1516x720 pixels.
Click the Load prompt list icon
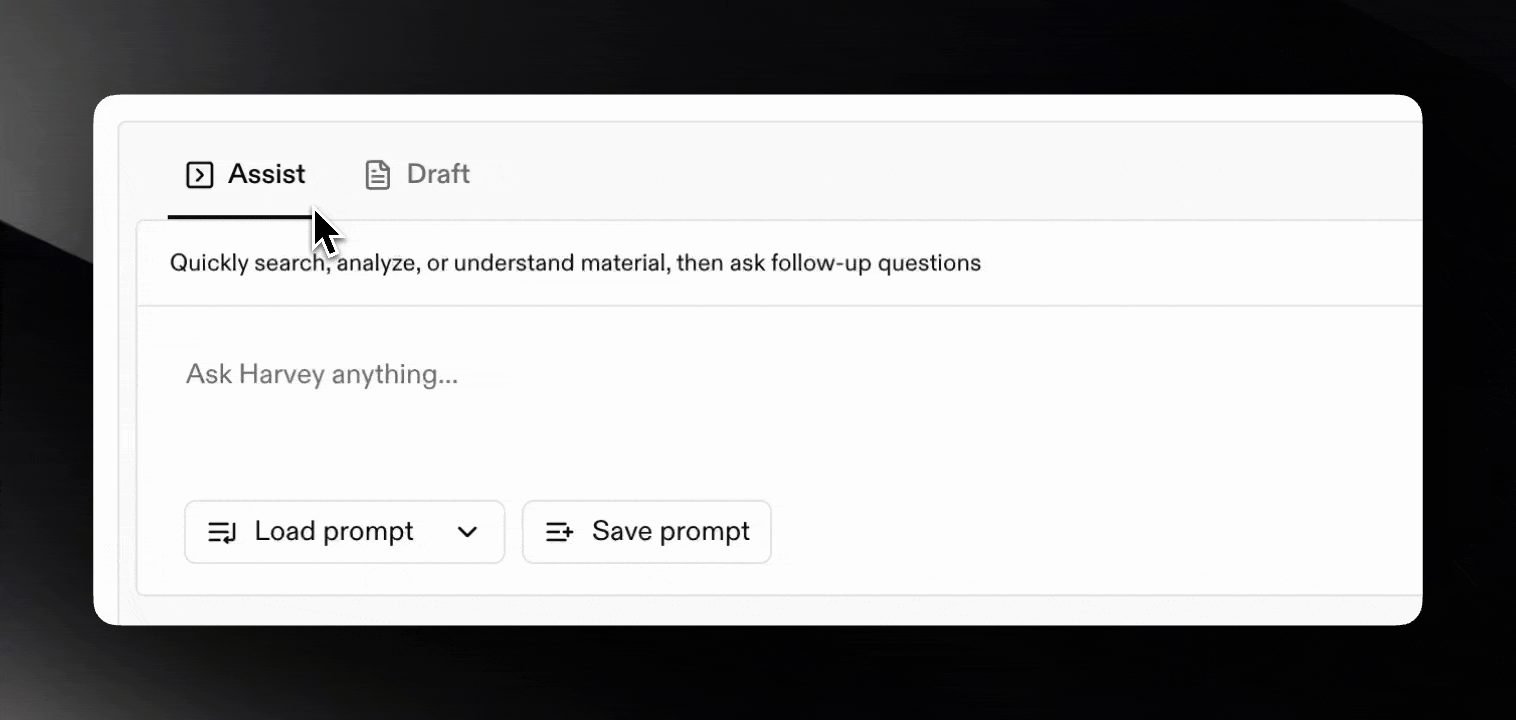[222, 532]
